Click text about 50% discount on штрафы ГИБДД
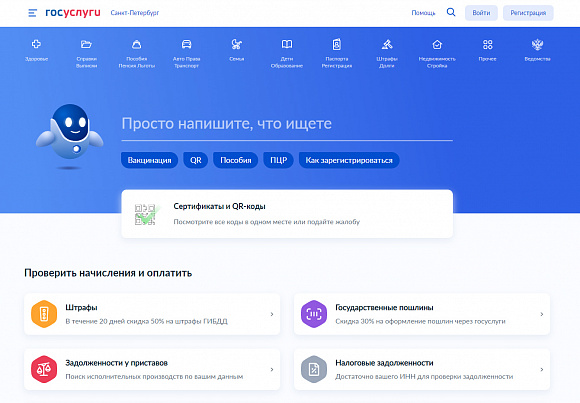 coord(146,321)
